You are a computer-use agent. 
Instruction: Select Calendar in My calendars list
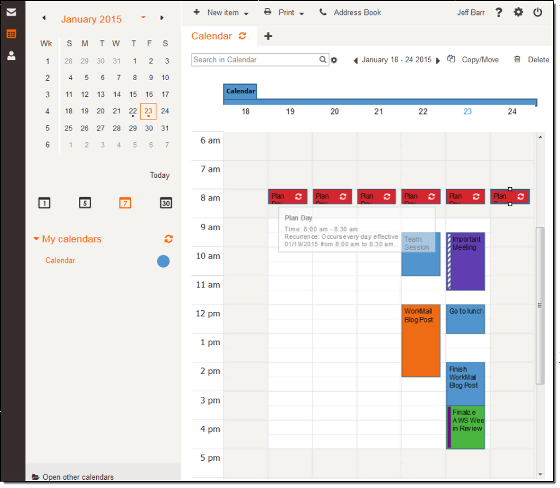[x=60, y=260]
